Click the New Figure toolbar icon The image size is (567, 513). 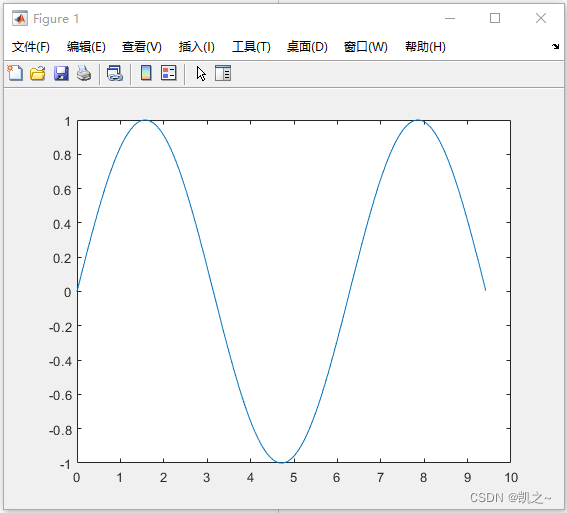tap(15, 73)
